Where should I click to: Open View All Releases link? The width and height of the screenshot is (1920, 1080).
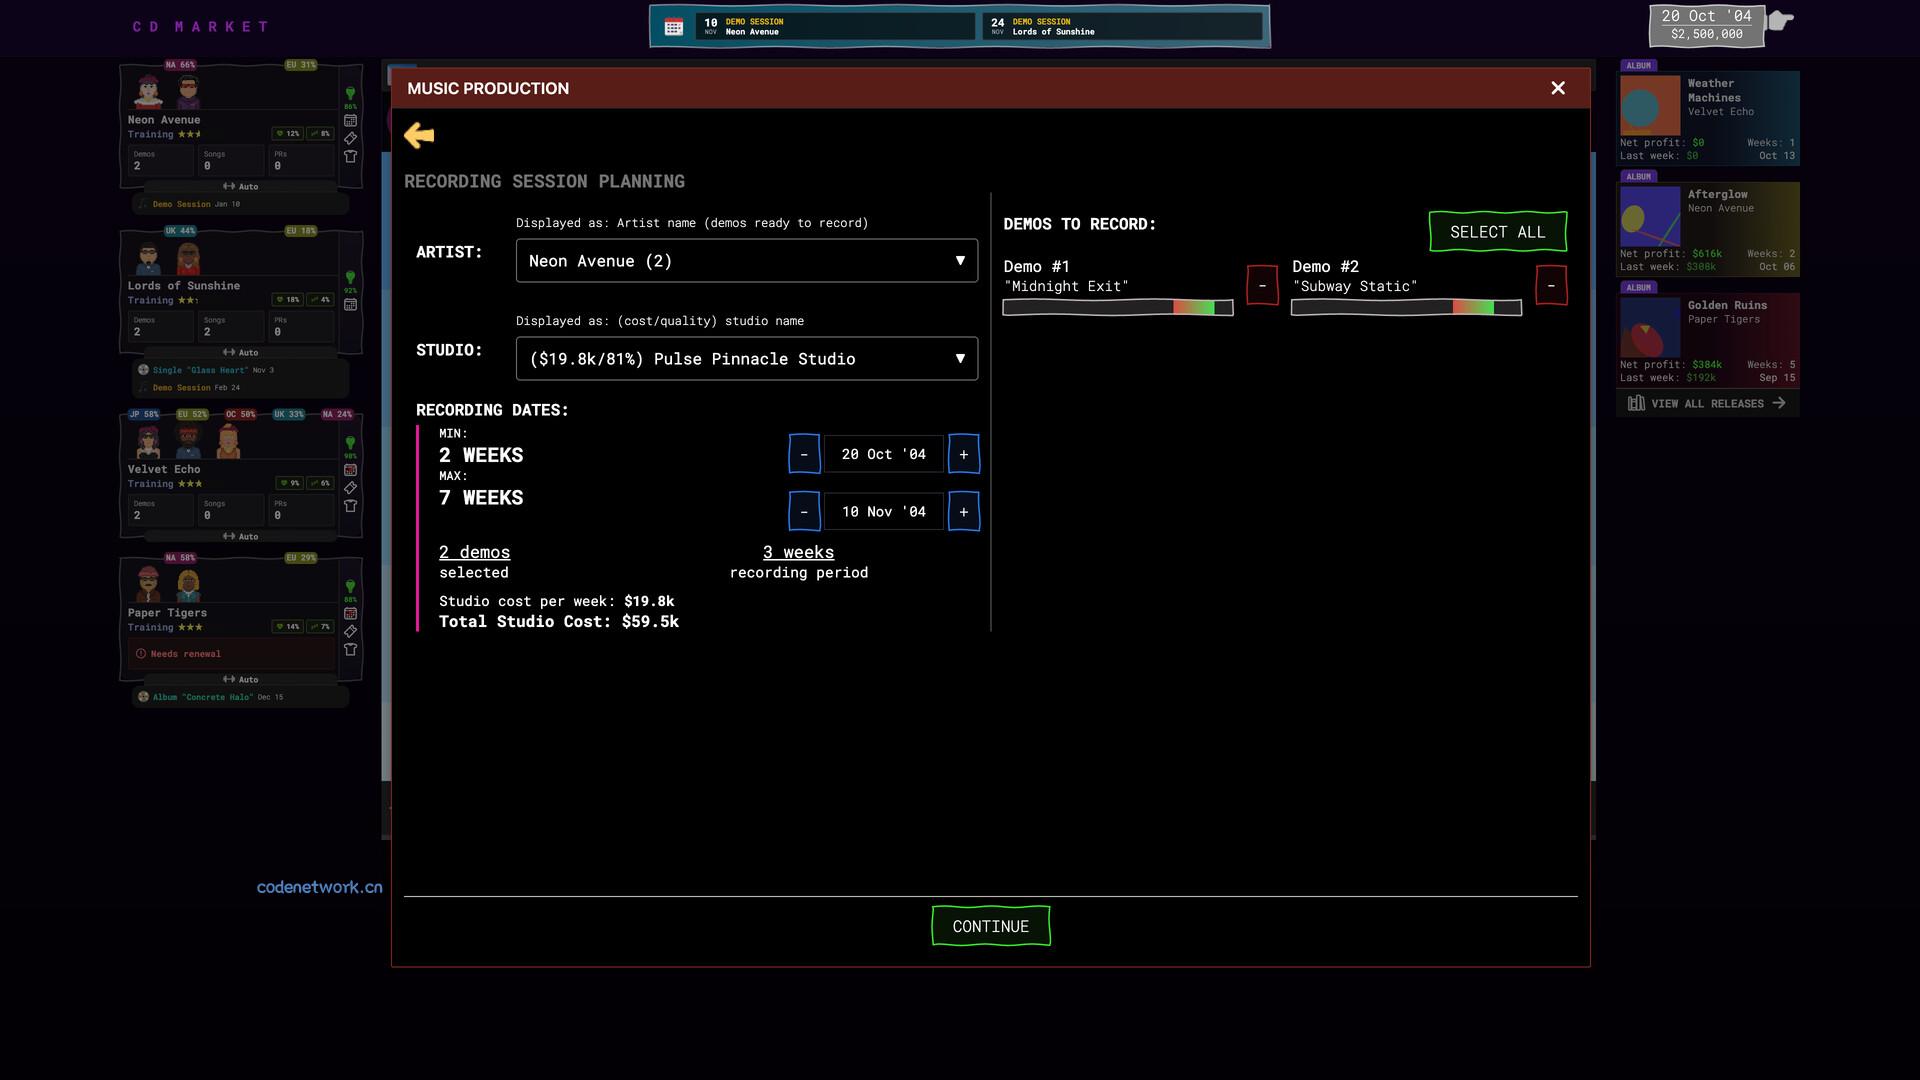coord(1707,404)
